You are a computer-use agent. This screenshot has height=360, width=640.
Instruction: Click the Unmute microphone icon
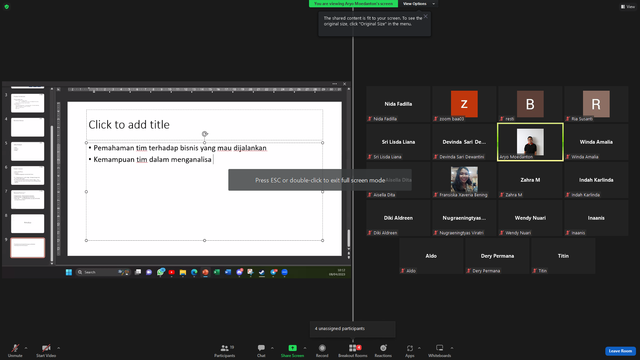15,348
